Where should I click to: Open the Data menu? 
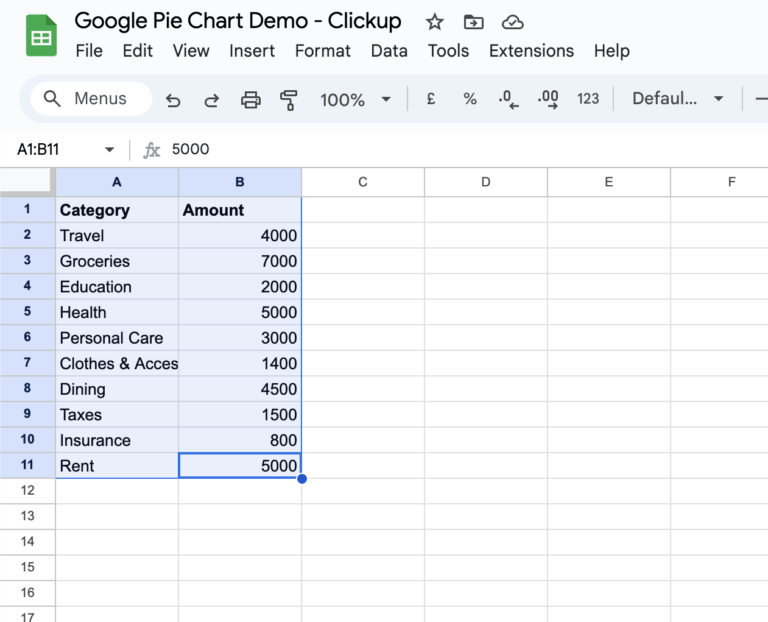pyautogui.click(x=389, y=51)
